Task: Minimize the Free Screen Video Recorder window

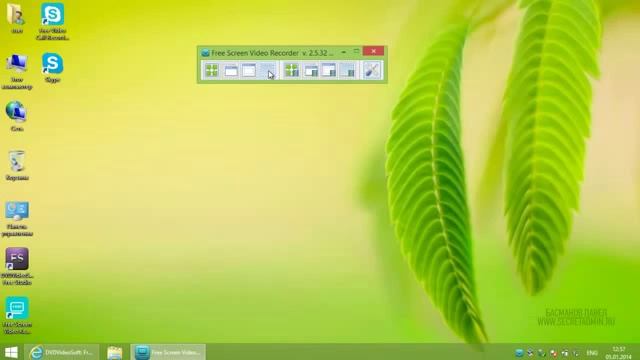Action: (344, 52)
